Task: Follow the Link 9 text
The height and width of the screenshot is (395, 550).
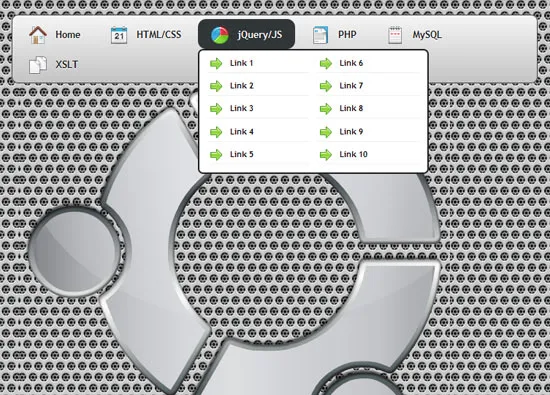Action: pyautogui.click(x=351, y=132)
